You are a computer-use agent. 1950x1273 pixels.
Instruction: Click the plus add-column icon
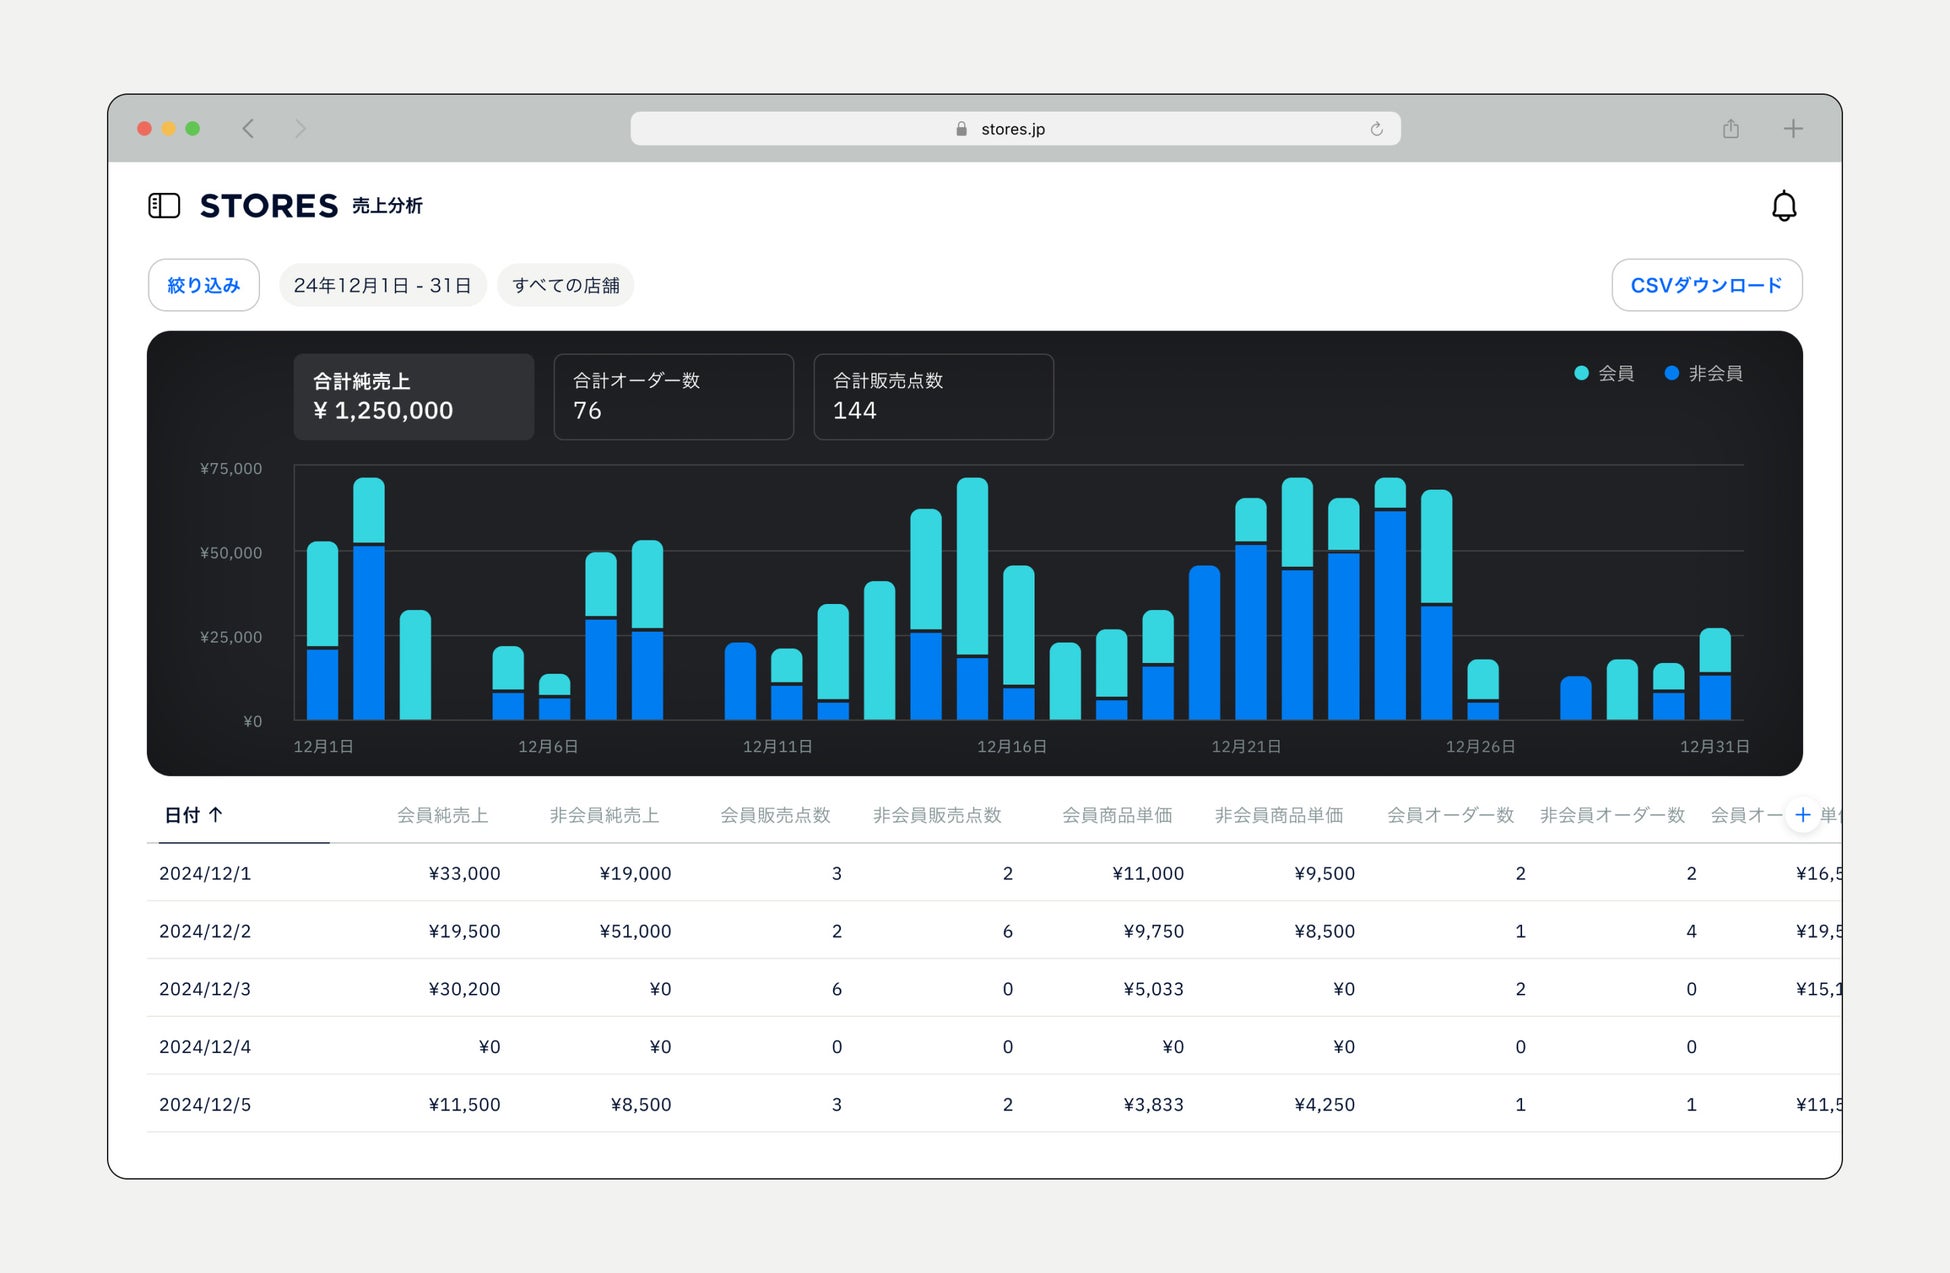pos(1802,815)
